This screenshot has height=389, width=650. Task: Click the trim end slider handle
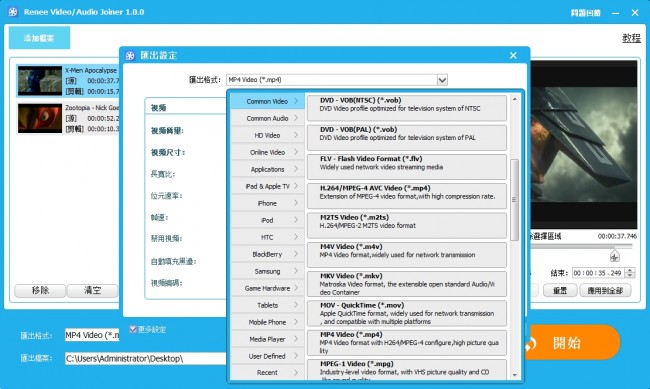click(x=614, y=256)
